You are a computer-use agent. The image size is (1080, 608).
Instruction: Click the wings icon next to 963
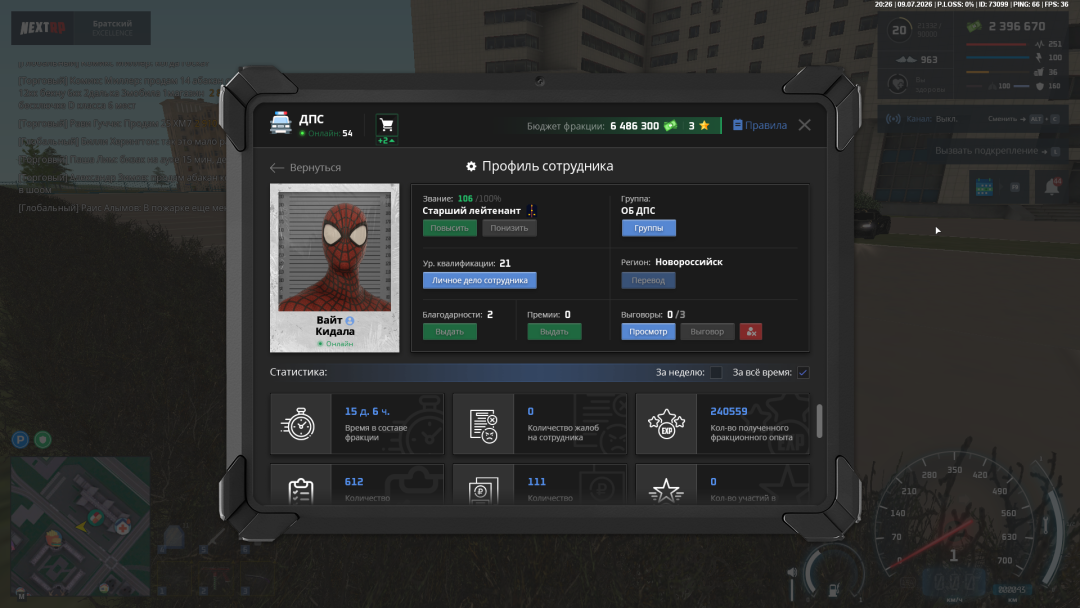coord(906,59)
